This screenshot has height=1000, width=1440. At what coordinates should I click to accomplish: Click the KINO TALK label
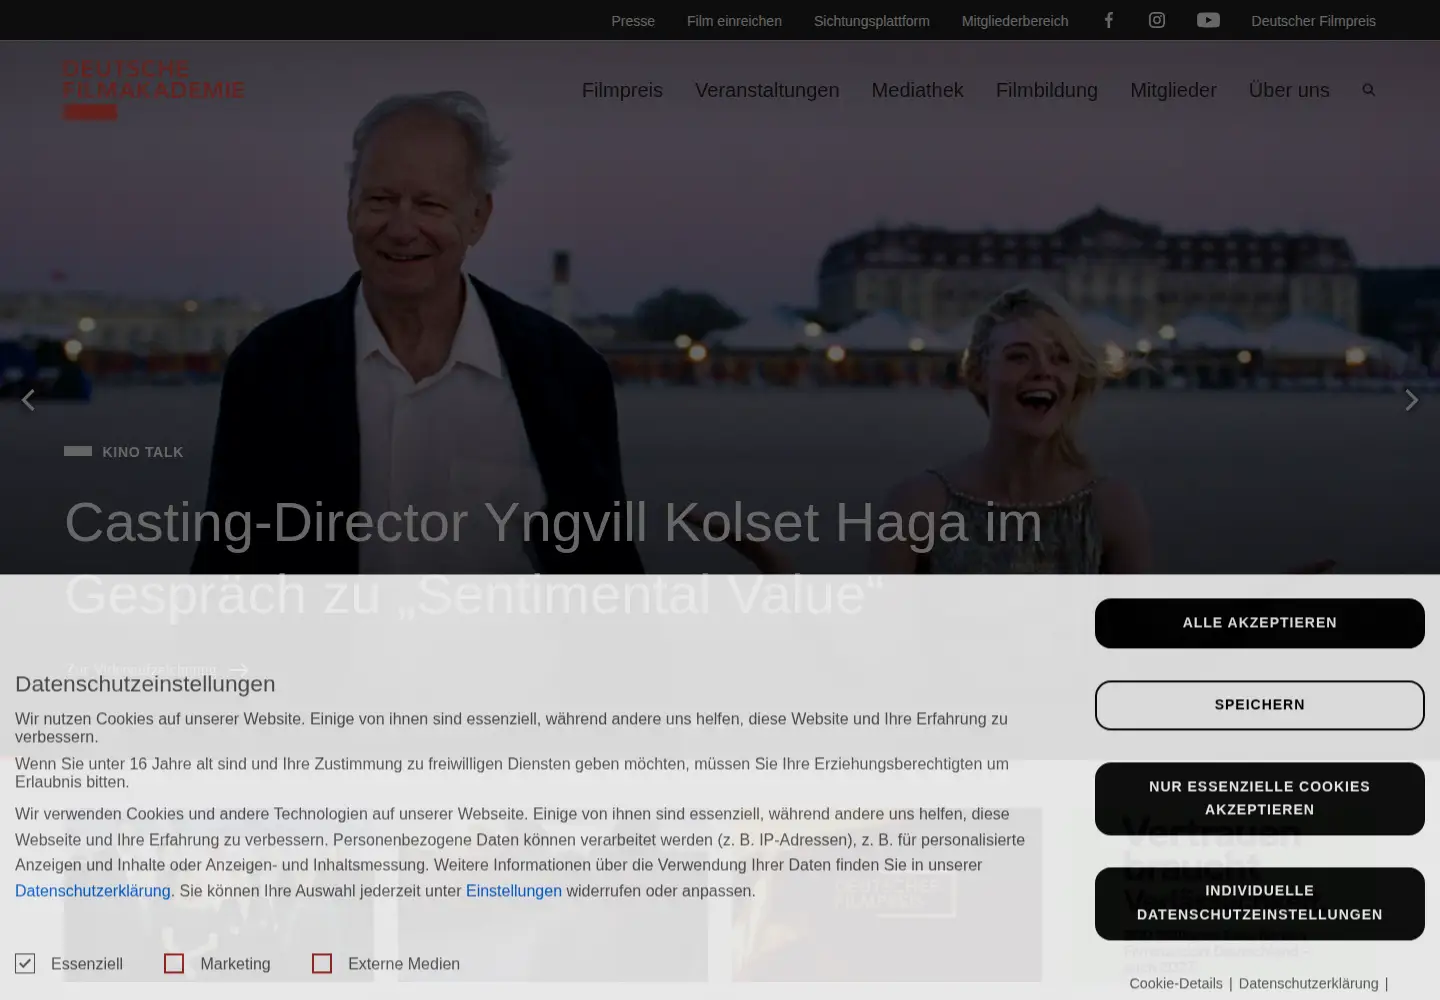[x=143, y=452]
